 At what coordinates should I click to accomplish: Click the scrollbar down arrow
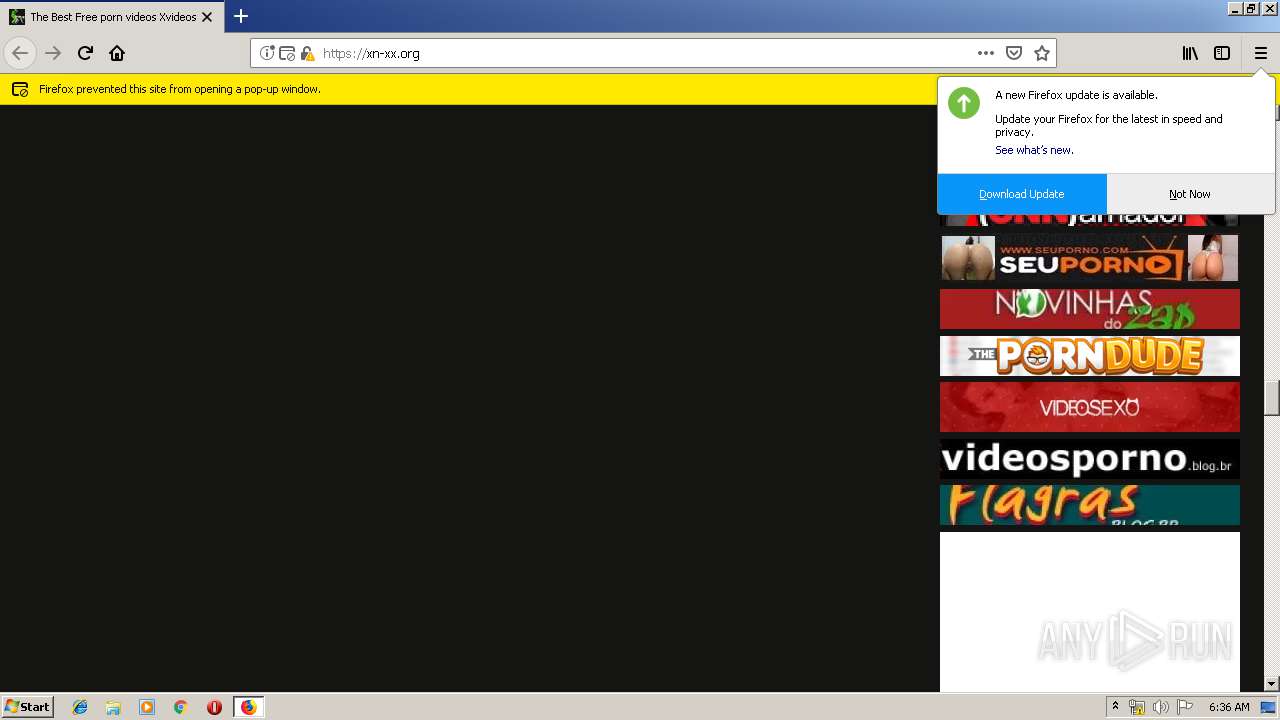tap(1272, 684)
